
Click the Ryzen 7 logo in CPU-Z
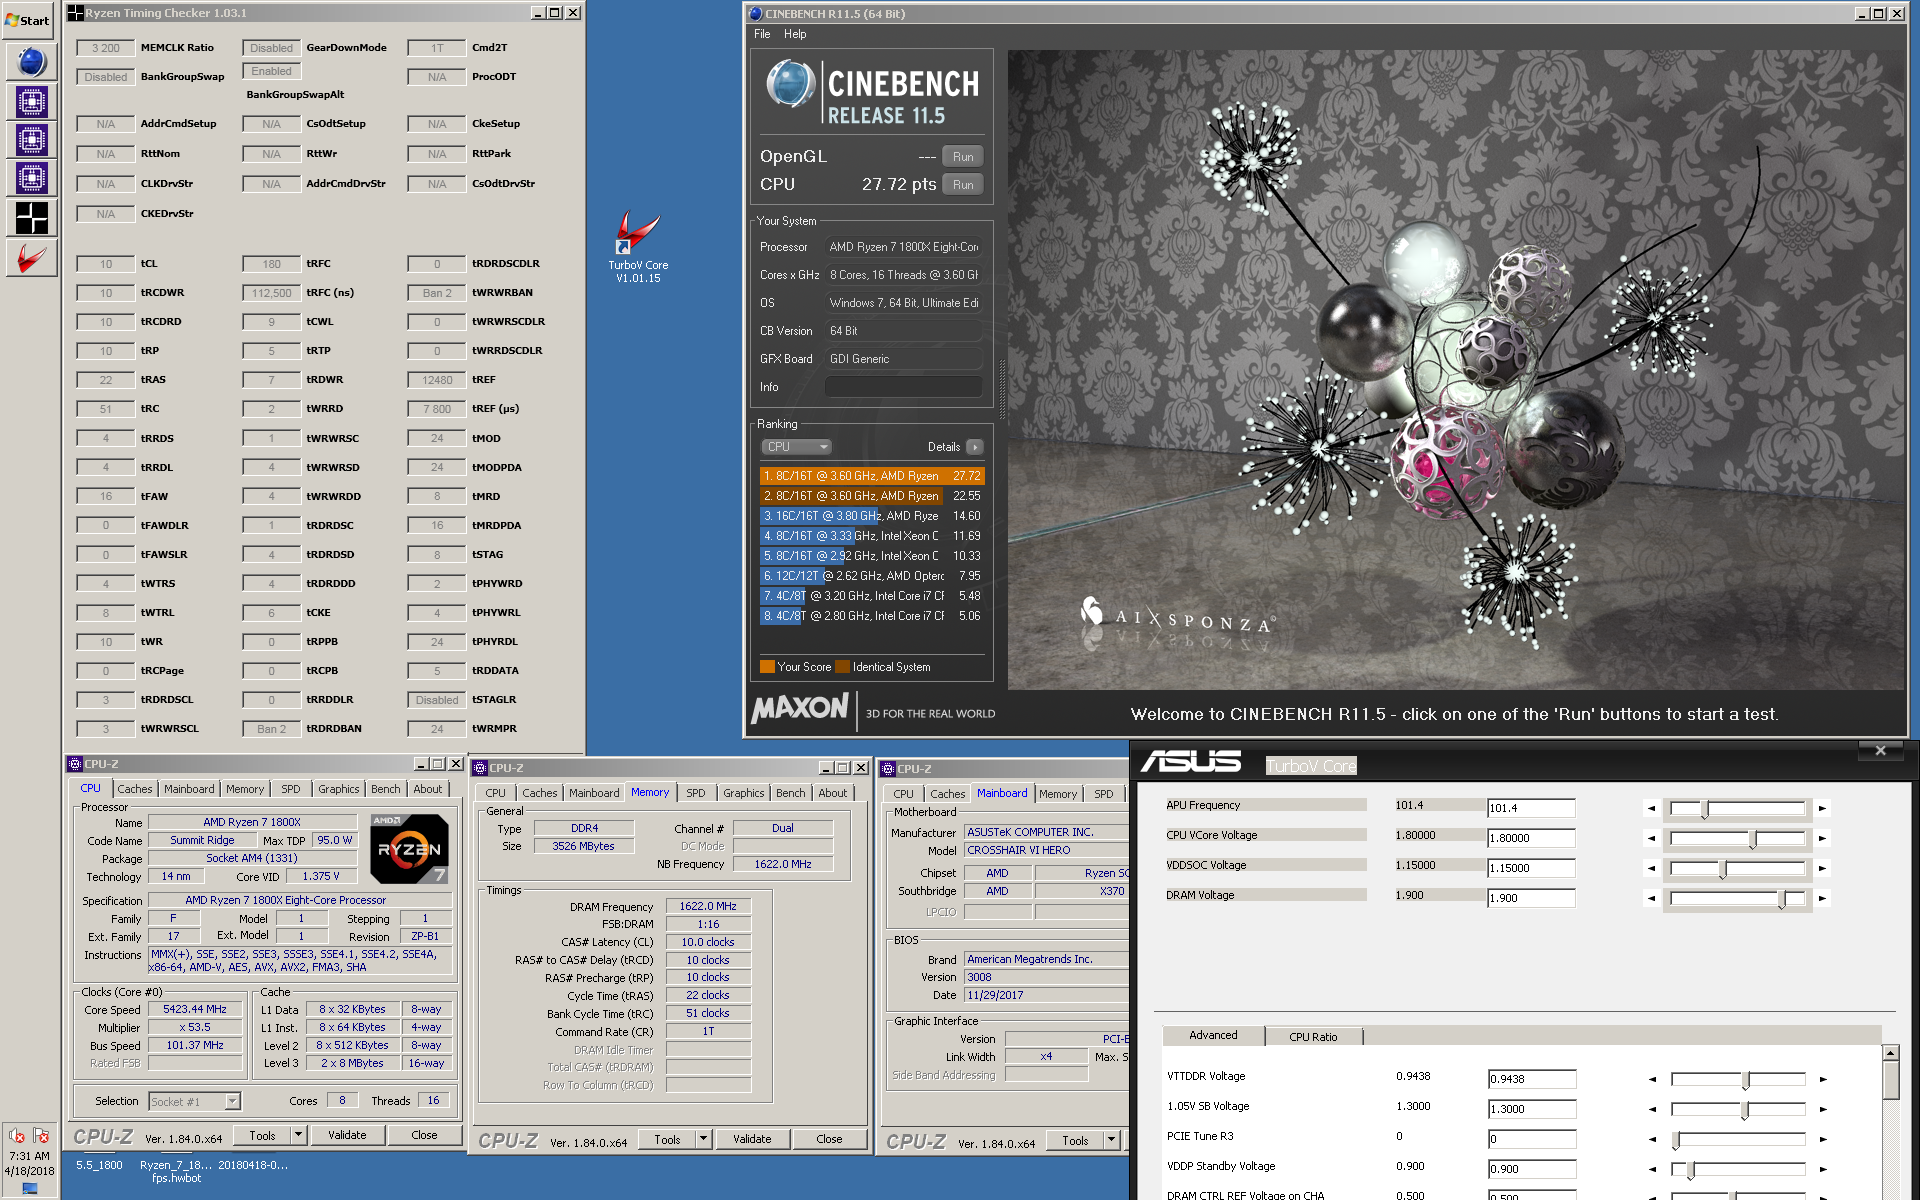tap(410, 849)
